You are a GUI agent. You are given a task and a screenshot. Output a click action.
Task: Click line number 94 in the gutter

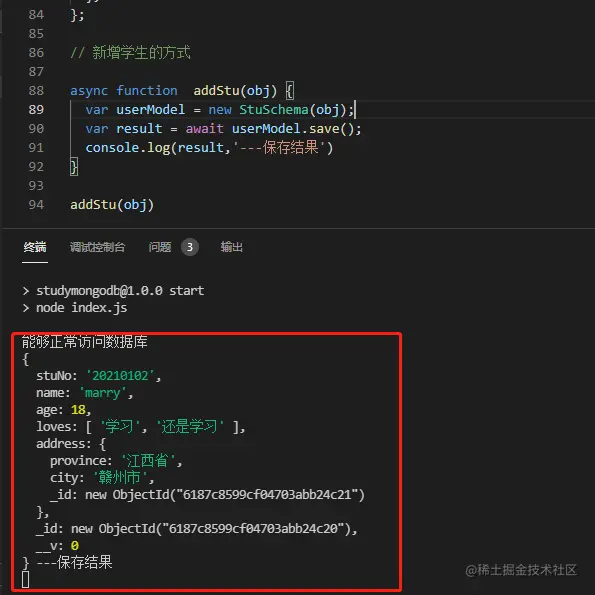(36, 205)
